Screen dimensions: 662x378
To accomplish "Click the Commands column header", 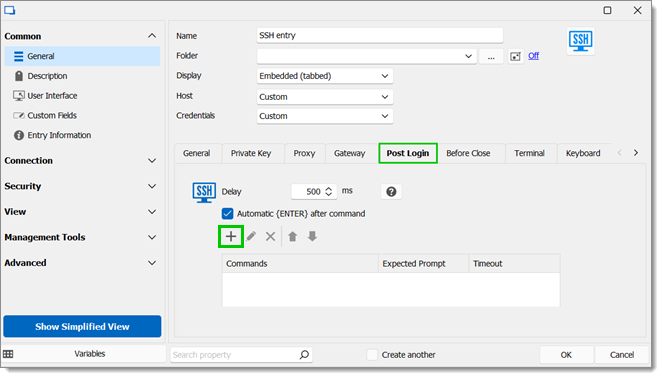I will (x=300, y=264).
